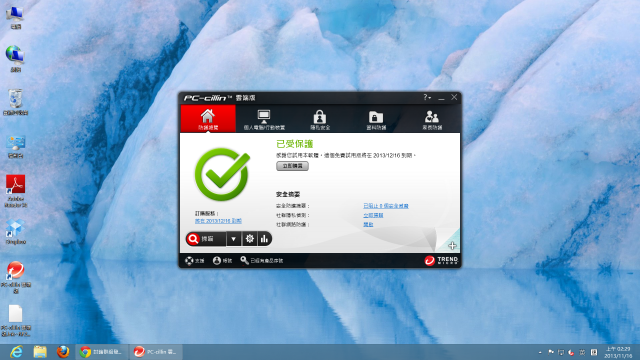The height and width of the screenshot is (360, 640).
Task: Open Support with lifebuoy icon in footer
Action: (x=195, y=260)
